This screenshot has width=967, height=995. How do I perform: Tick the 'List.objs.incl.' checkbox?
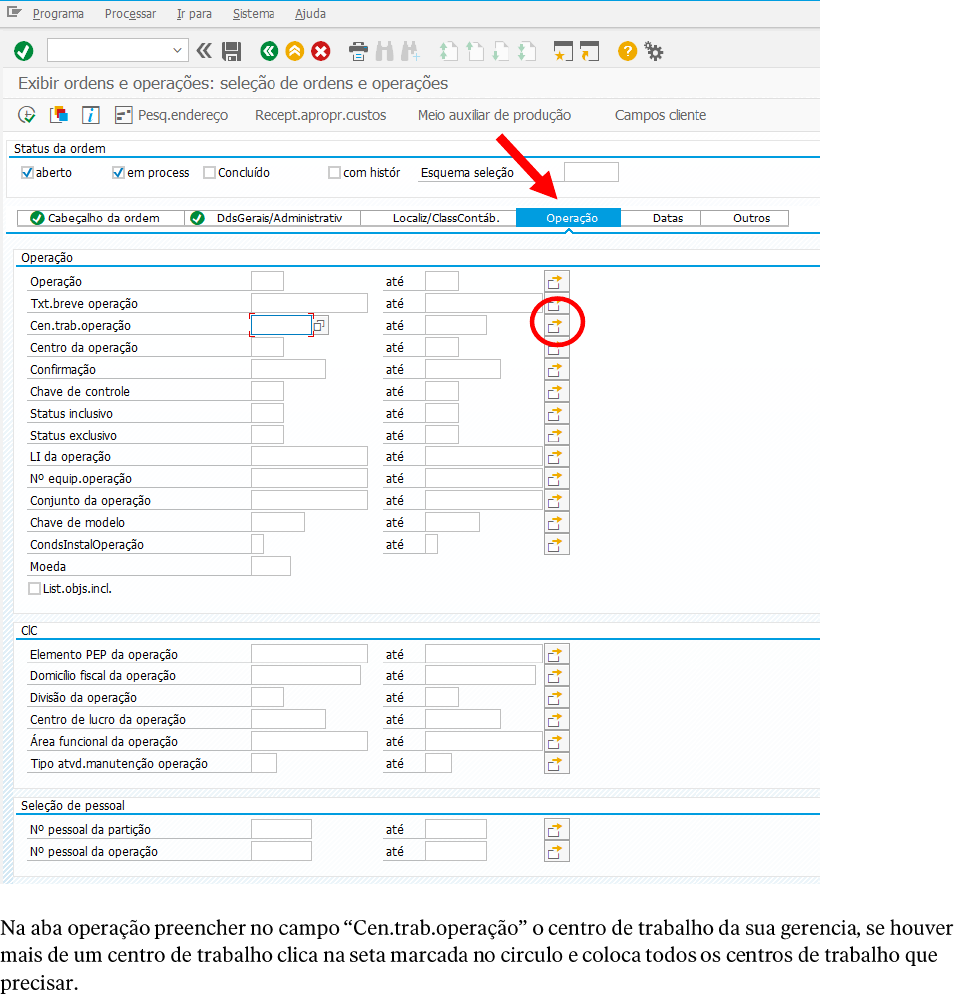[35, 589]
